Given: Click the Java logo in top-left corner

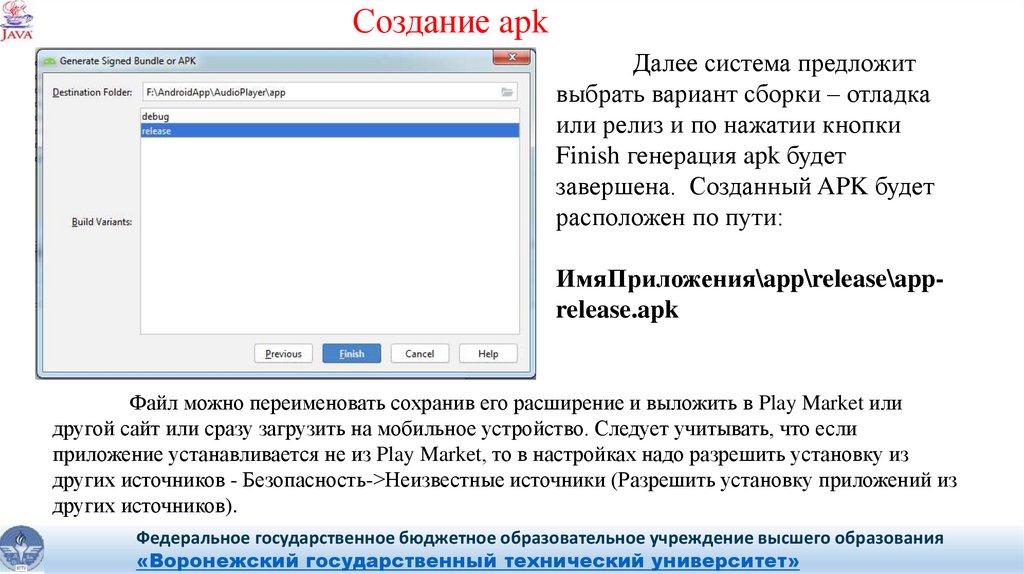Looking at the screenshot, I should (x=17, y=21).
